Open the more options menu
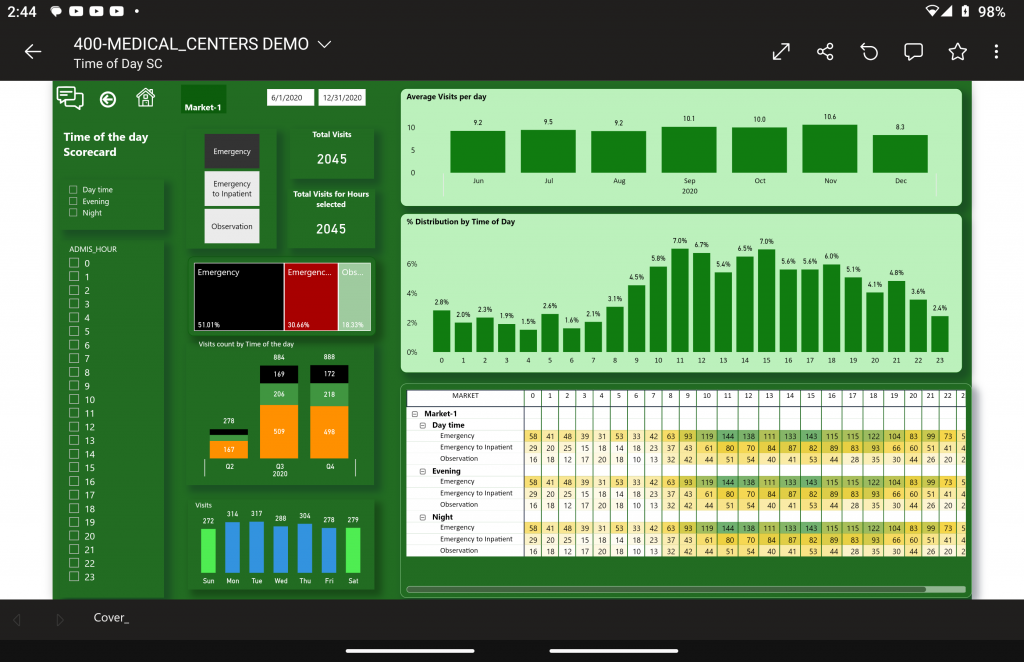Image resolution: width=1024 pixels, height=662 pixels. pyautogui.click(x=996, y=52)
